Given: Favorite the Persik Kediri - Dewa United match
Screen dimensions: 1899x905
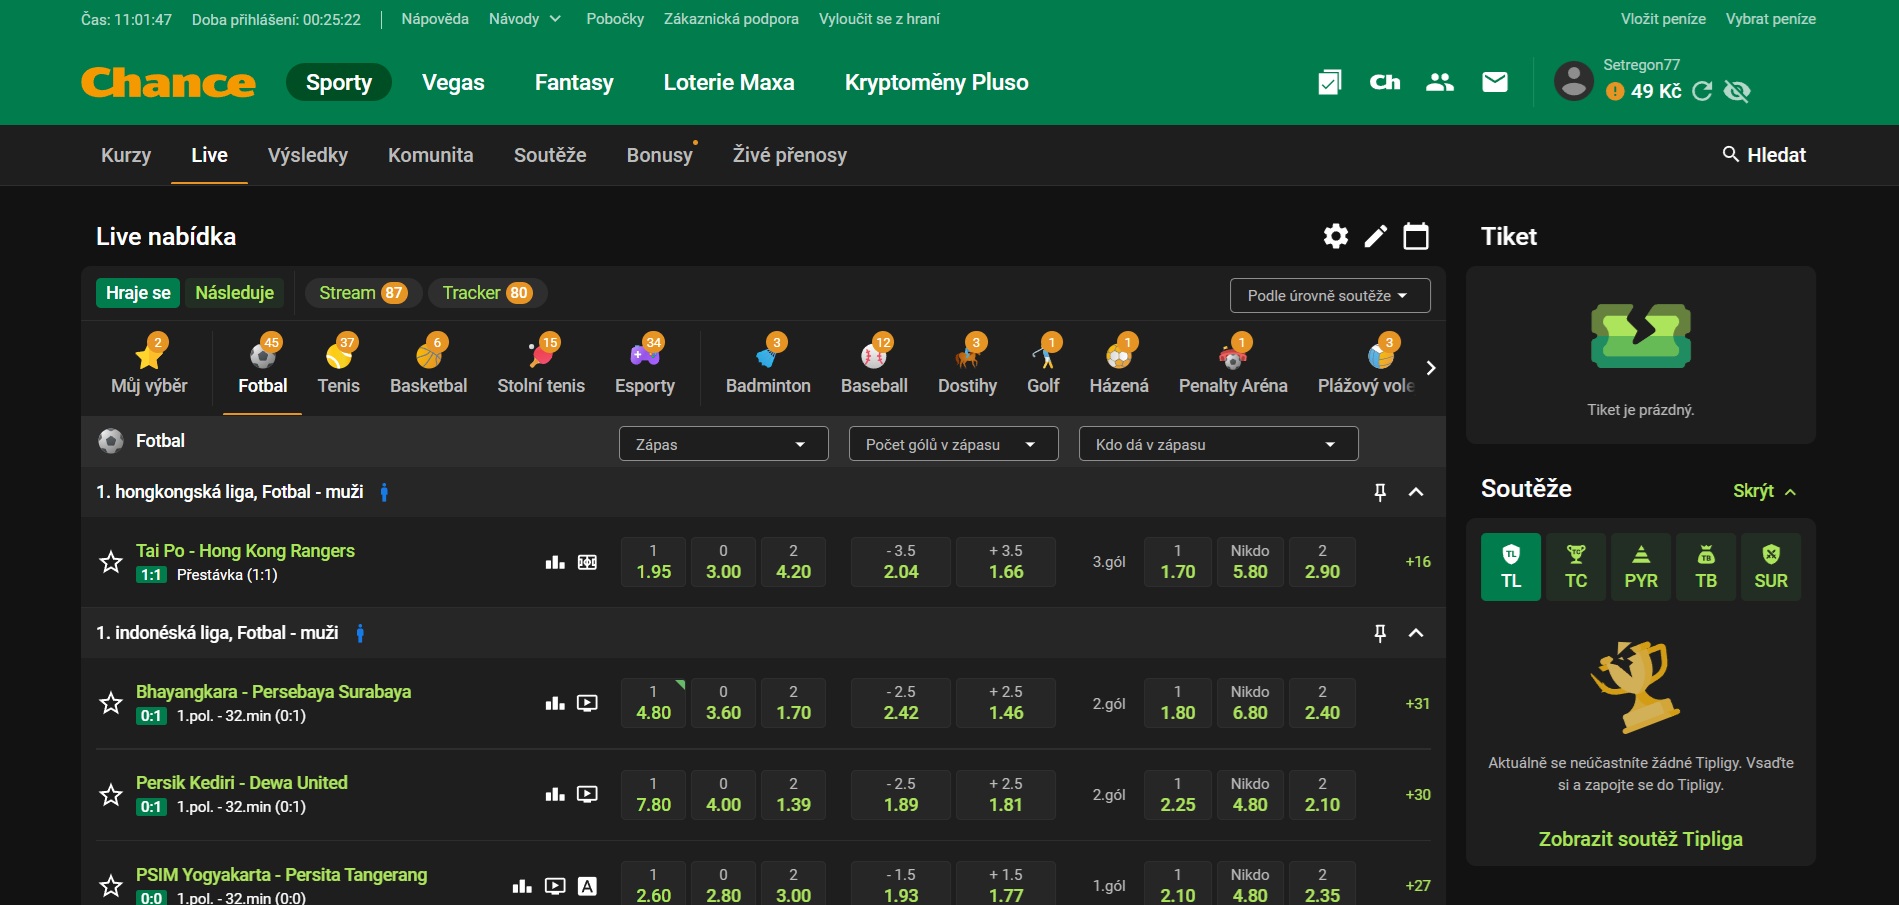Looking at the screenshot, I should (111, 795).
